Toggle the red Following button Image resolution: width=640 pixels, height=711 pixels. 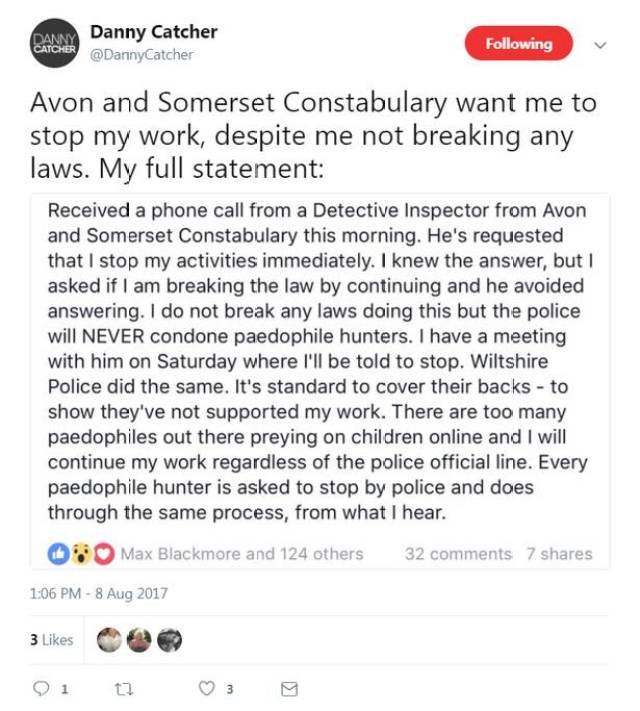tap(519, 44)
